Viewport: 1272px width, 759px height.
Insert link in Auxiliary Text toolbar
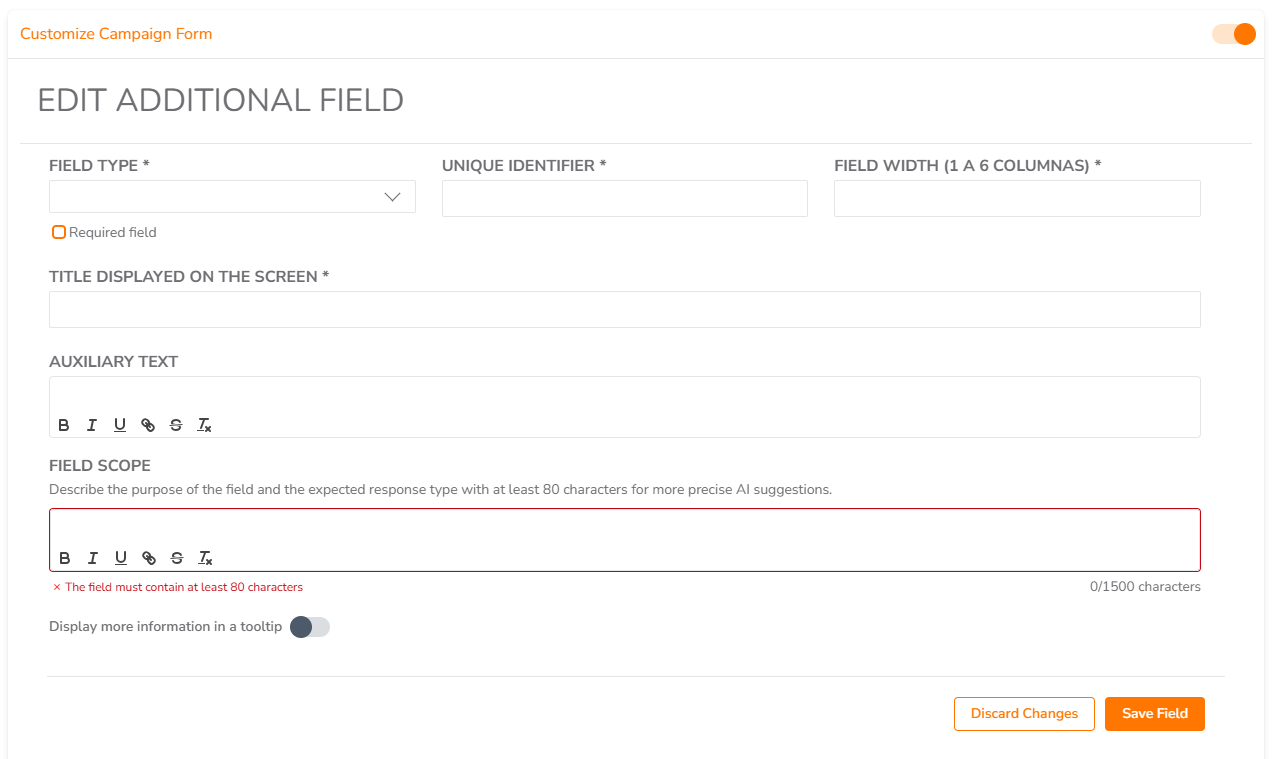click(148, 425)
